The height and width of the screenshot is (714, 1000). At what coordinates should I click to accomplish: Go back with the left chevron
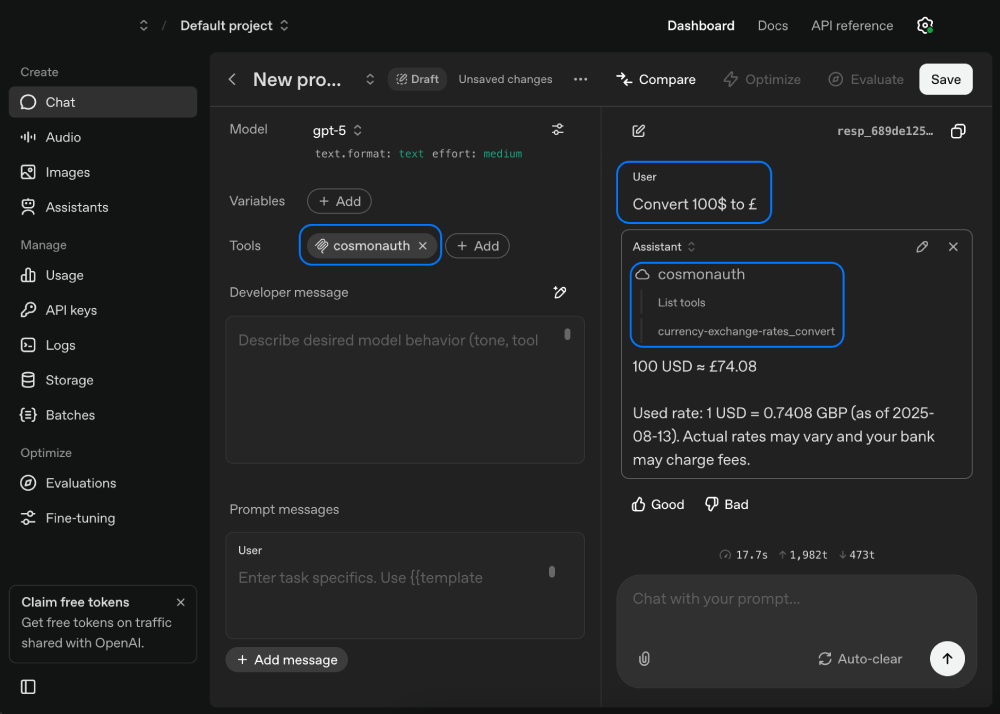tap(232, 79)
